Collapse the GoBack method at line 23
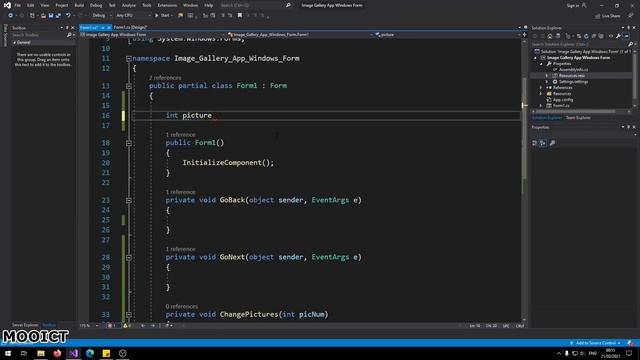 point(129,200)
